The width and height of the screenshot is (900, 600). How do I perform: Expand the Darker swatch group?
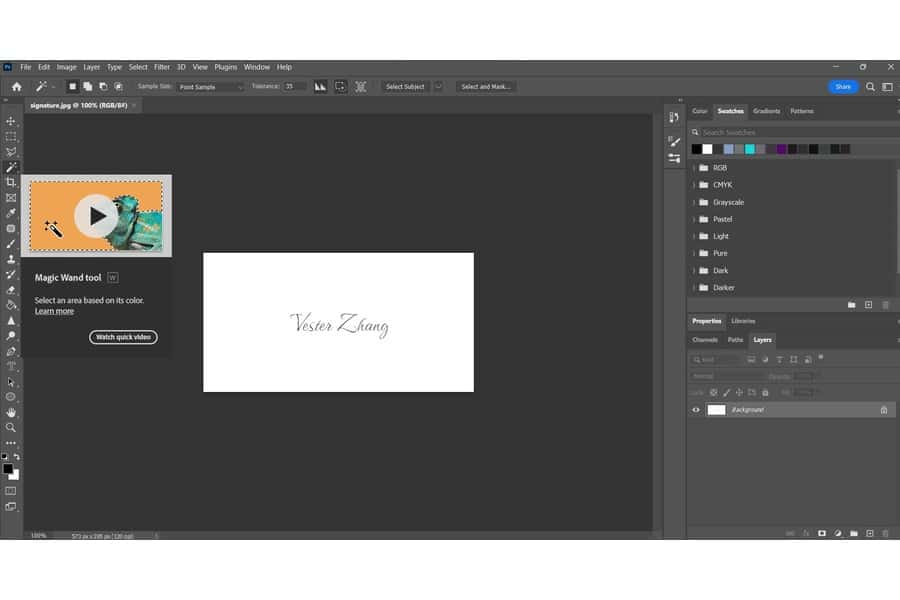point(694,288)
